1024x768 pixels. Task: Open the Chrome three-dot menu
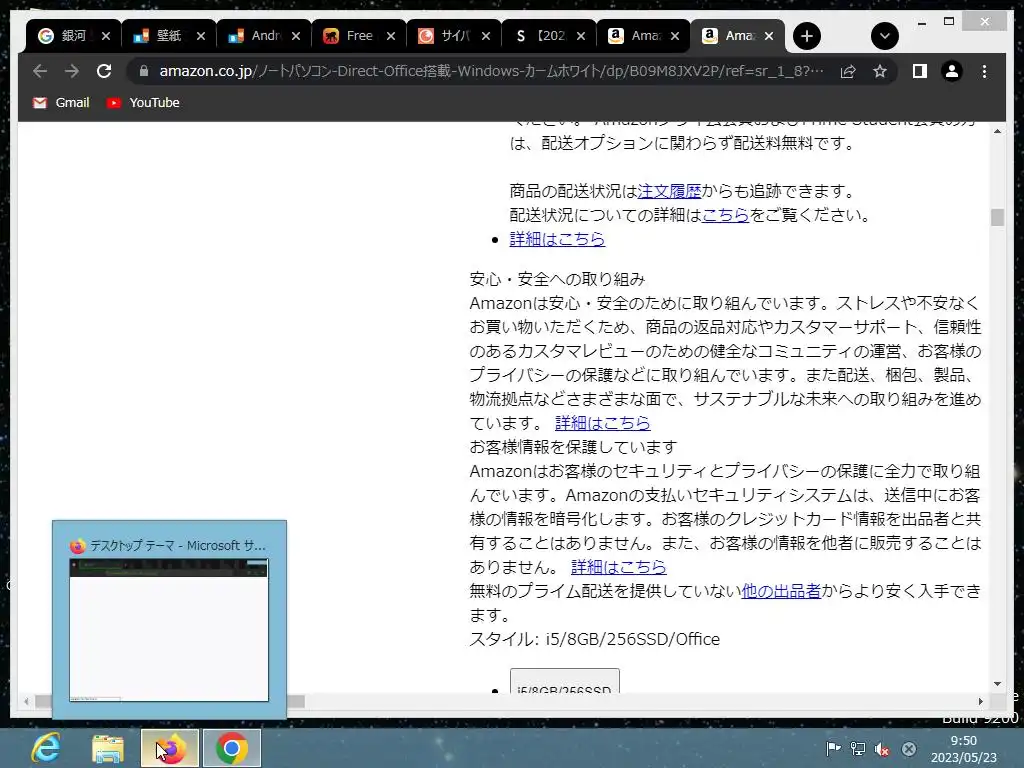click(x=984, y=71)
